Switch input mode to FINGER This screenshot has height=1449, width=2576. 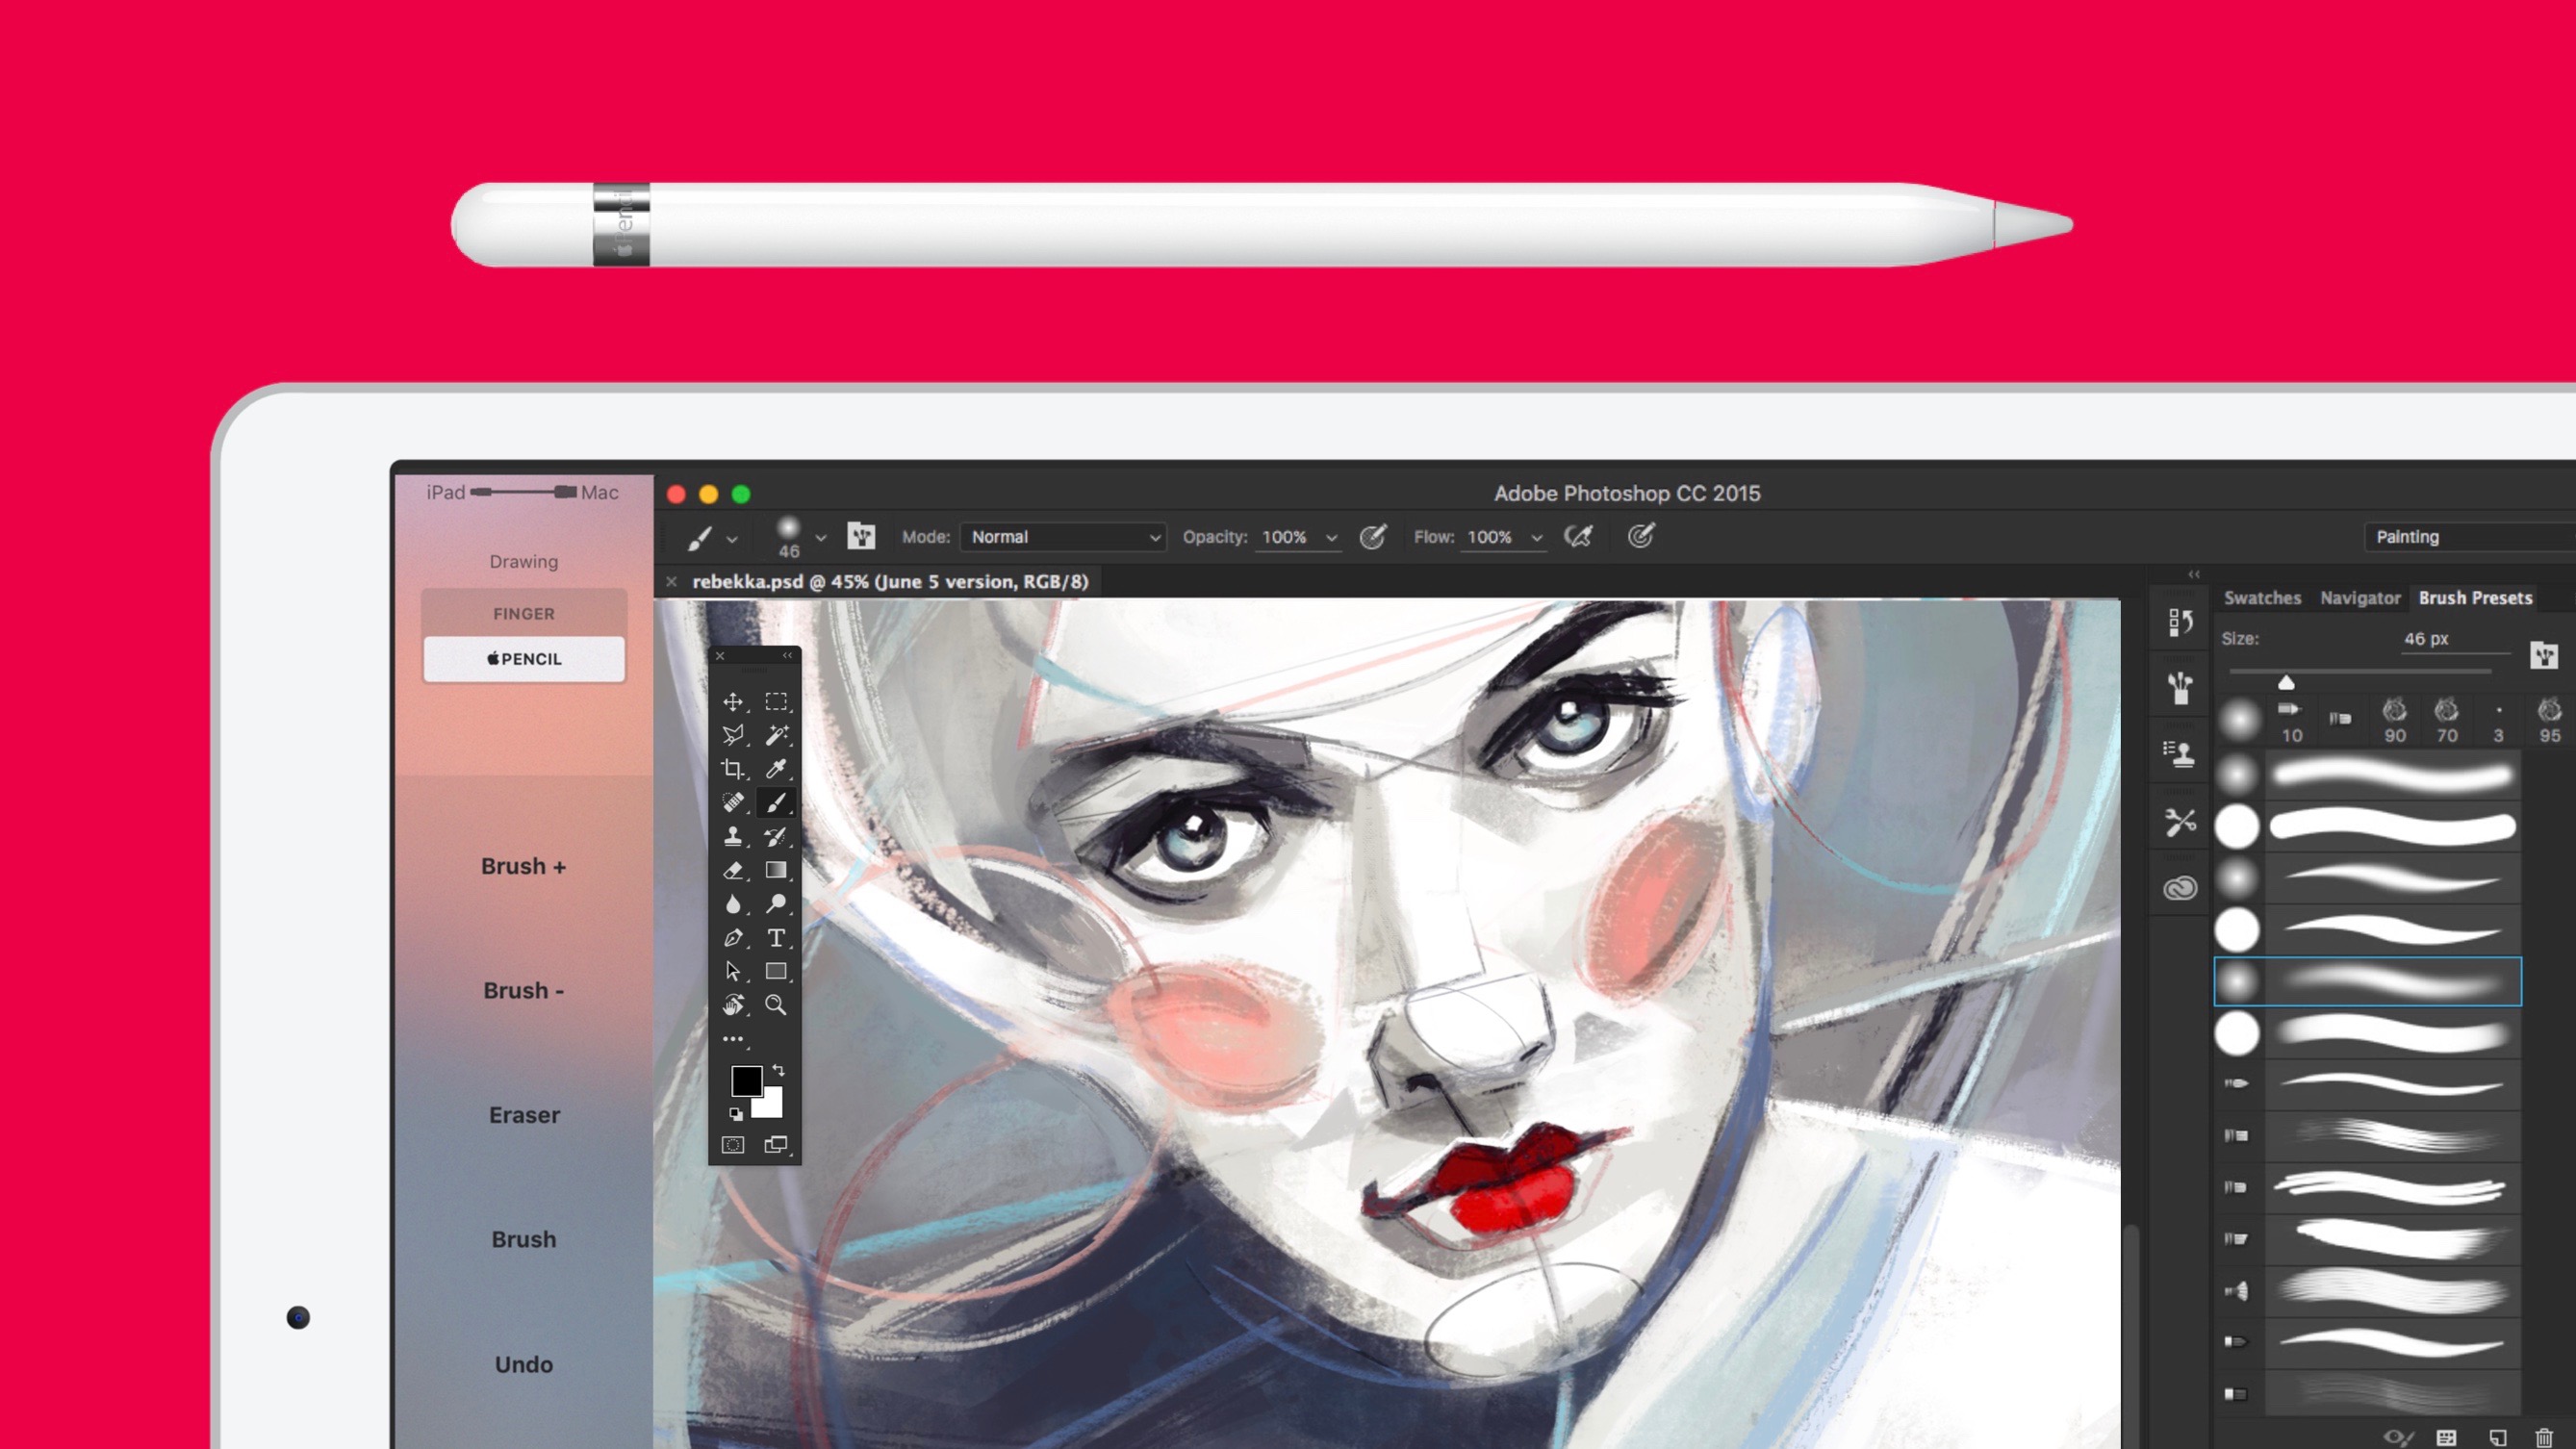pos(524,613)
